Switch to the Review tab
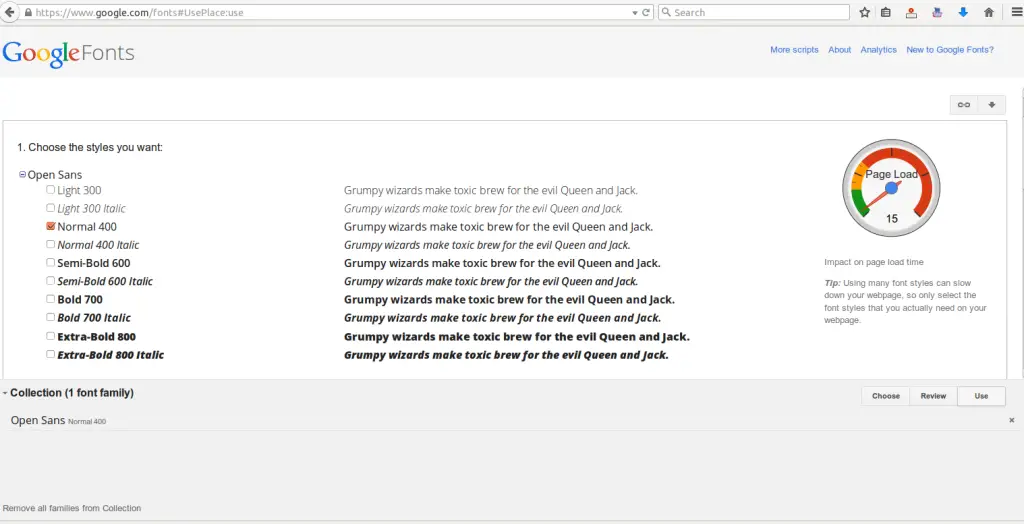Image resolution: width=1024 pixels, height=524 pixels. tap(933, 396)
